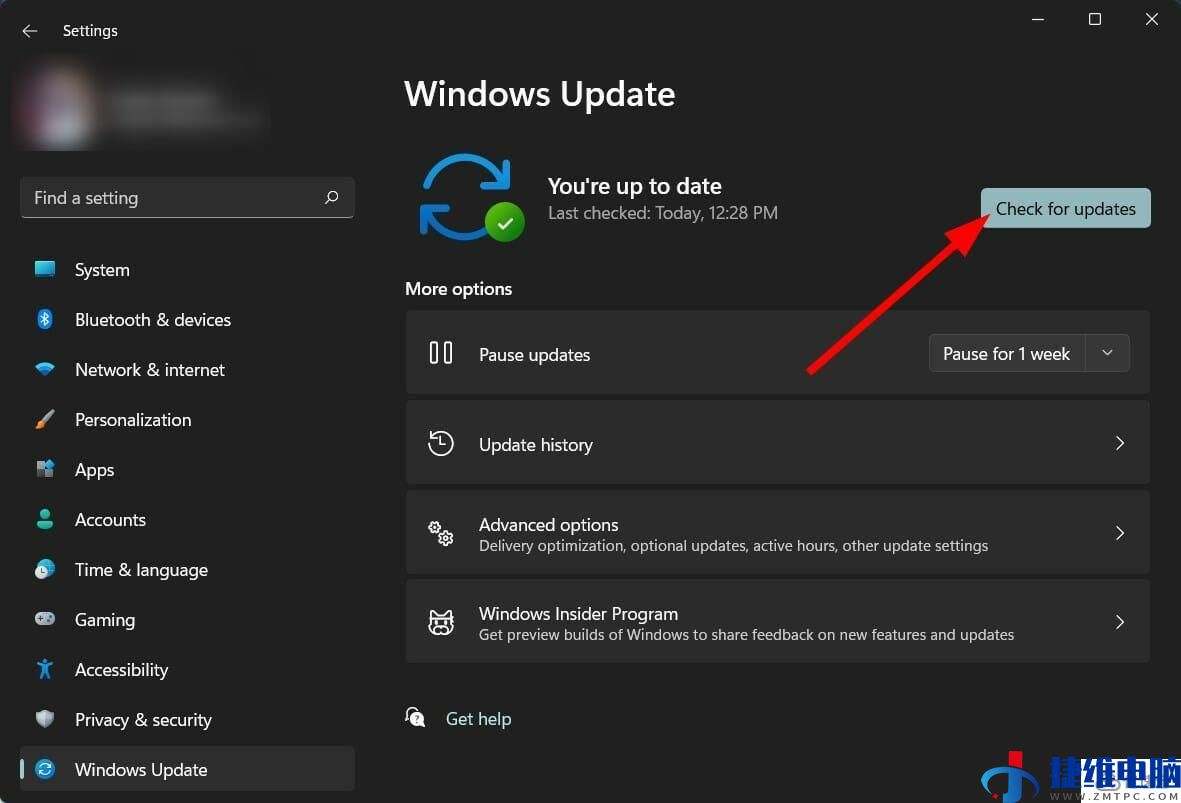Open Bluetooth & devices settings
1181x803 pixels.
point(187,319)
